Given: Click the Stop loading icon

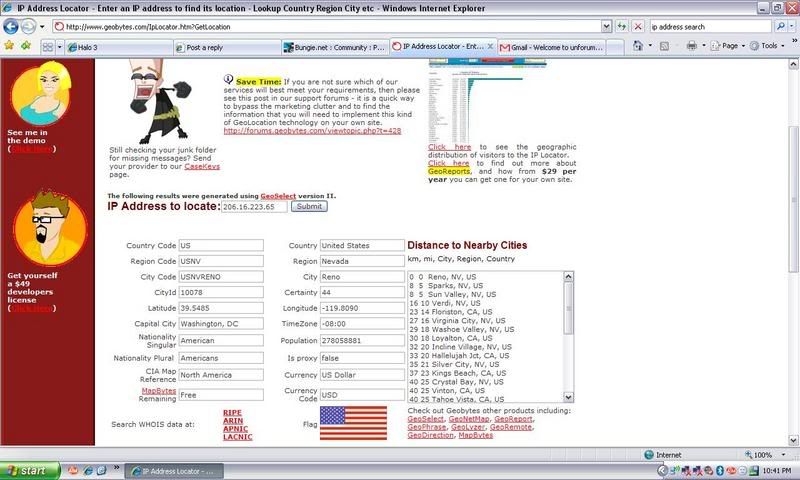Looking at the screenshot, I should (x=638, y=27).
